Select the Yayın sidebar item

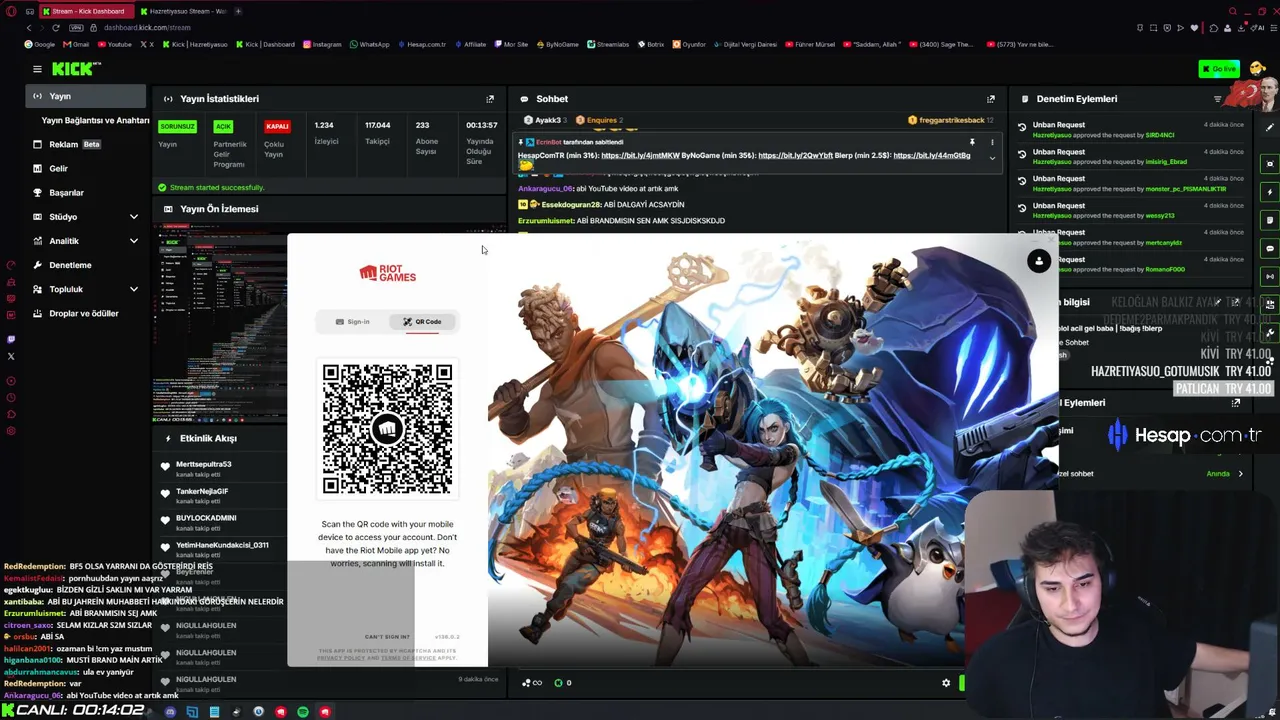(x=86, y=96)
